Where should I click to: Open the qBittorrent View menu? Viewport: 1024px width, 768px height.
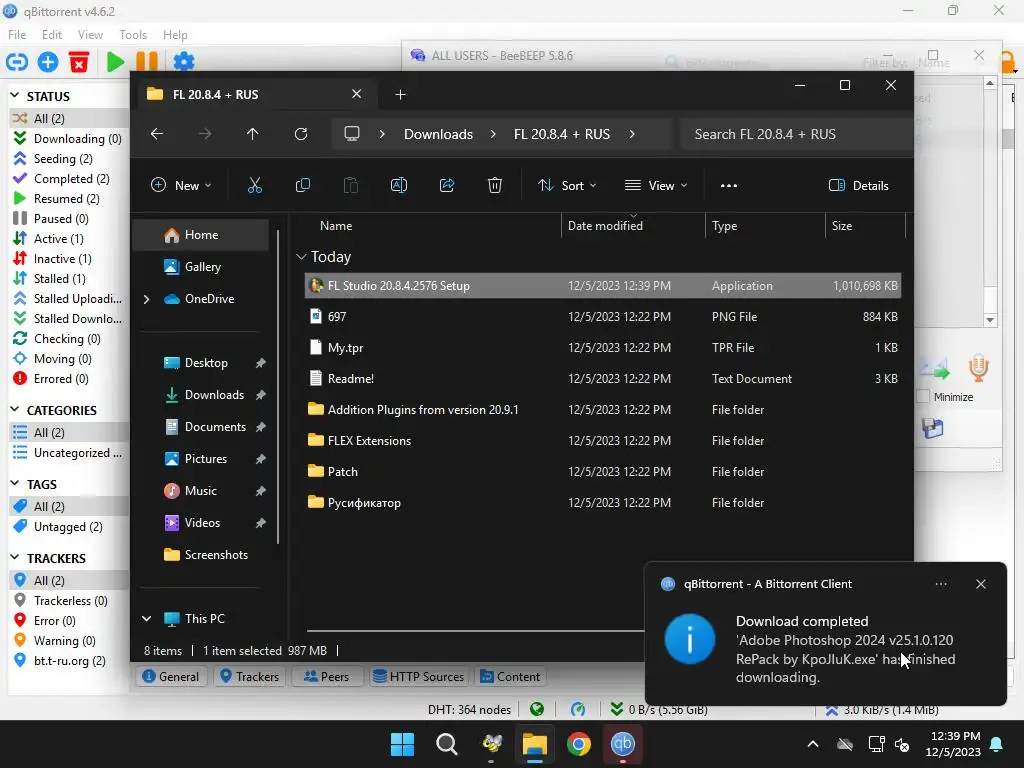(x=90, y=35)
